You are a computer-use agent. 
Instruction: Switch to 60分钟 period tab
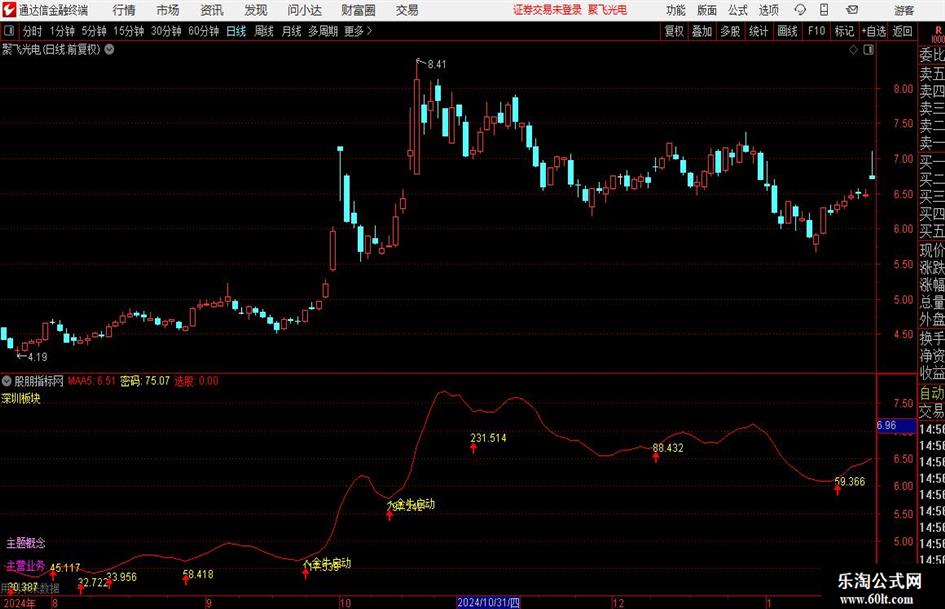pyautogui.click(x=203, y=31)
